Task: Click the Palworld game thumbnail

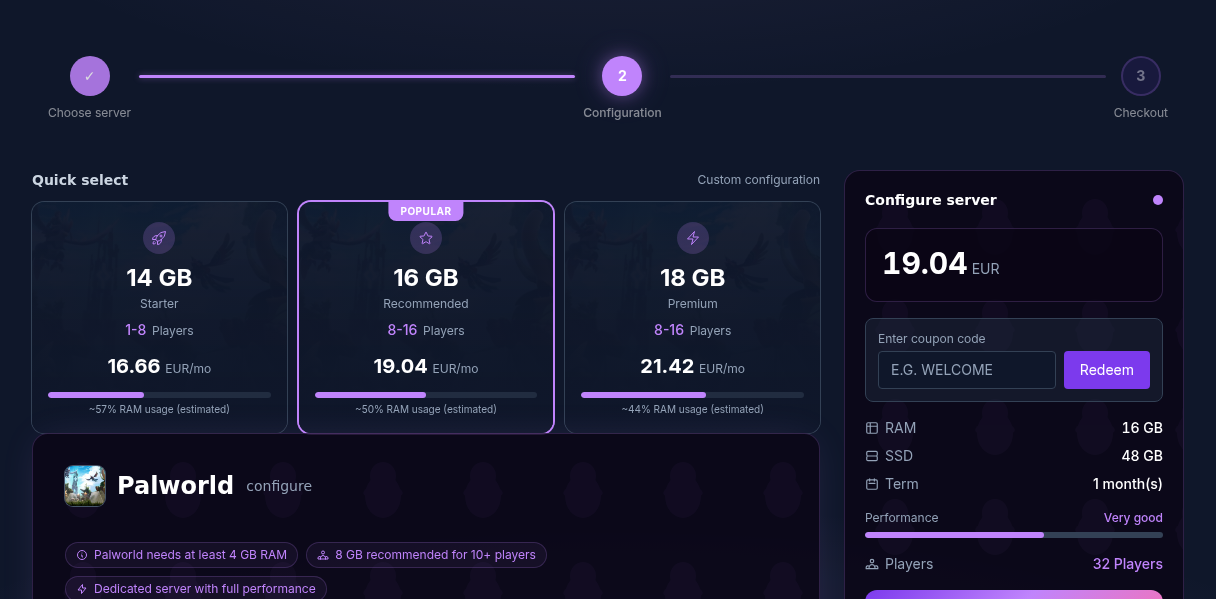Action: click(x=85, y=486)
